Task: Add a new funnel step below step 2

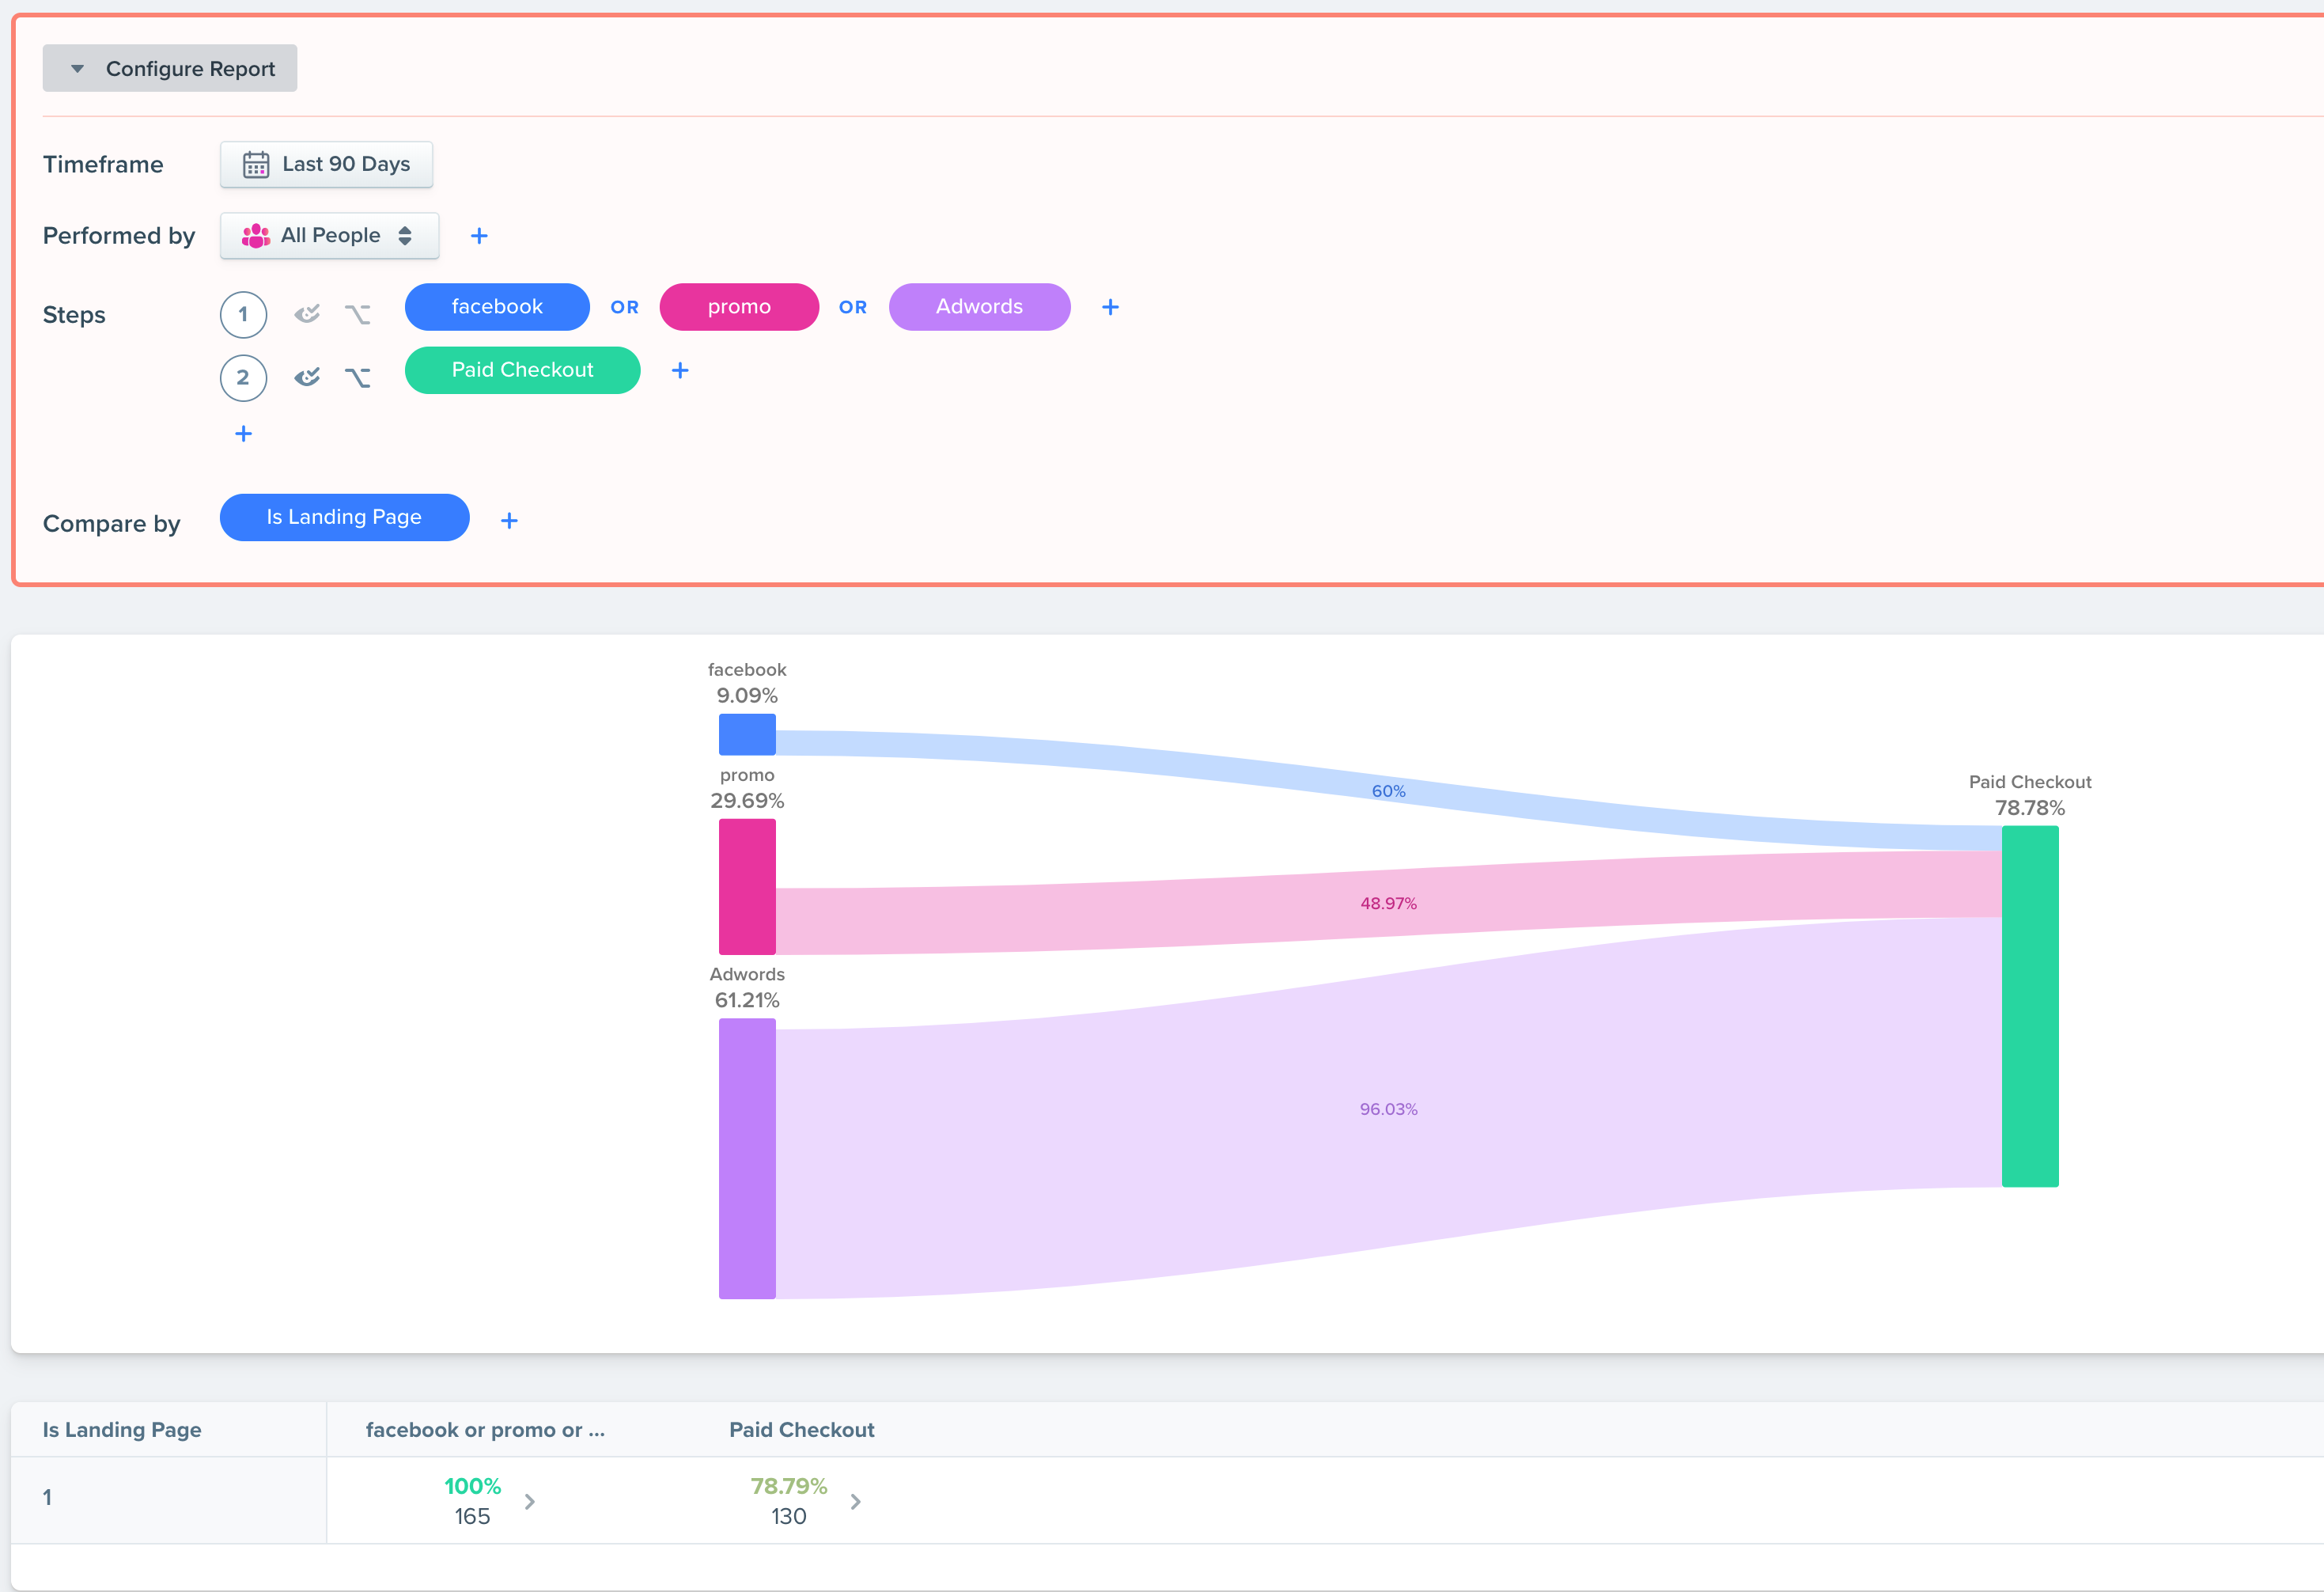Action: (x=243, y=433)
